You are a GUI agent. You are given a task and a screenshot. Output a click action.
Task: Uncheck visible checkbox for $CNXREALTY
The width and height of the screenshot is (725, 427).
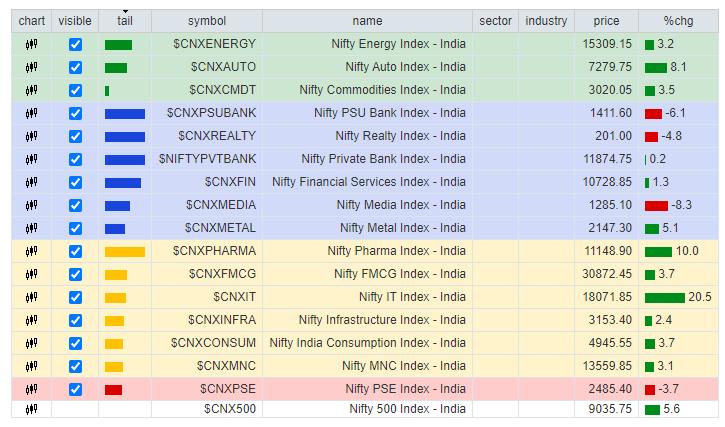[x=75, y=136]
